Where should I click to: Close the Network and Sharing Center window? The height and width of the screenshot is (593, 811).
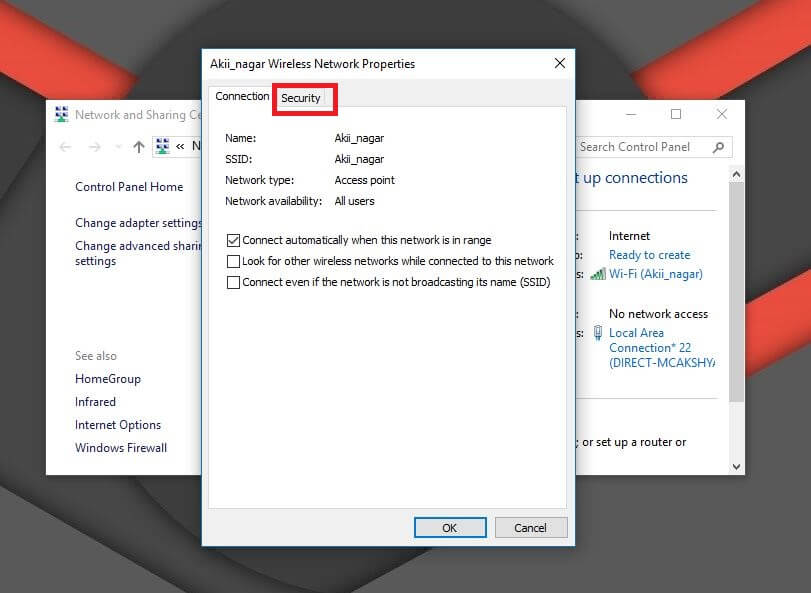(722, 114)
